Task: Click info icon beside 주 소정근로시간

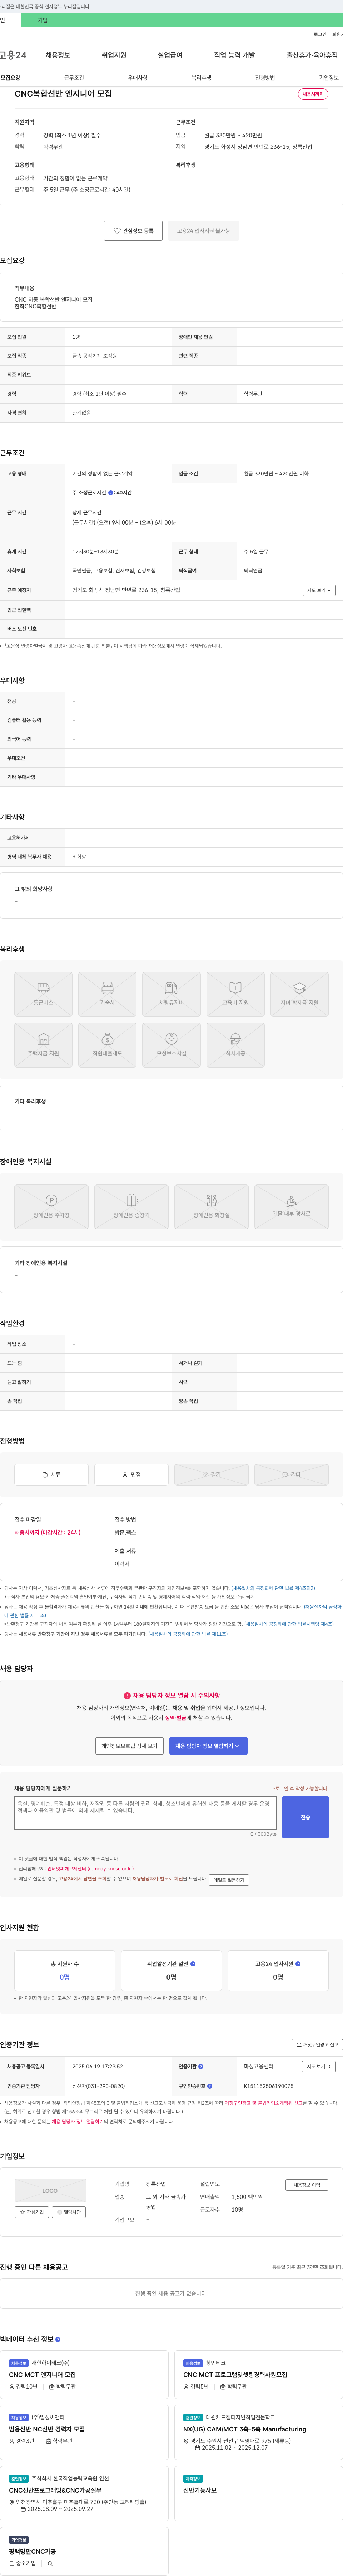Action: click(111, 492)
